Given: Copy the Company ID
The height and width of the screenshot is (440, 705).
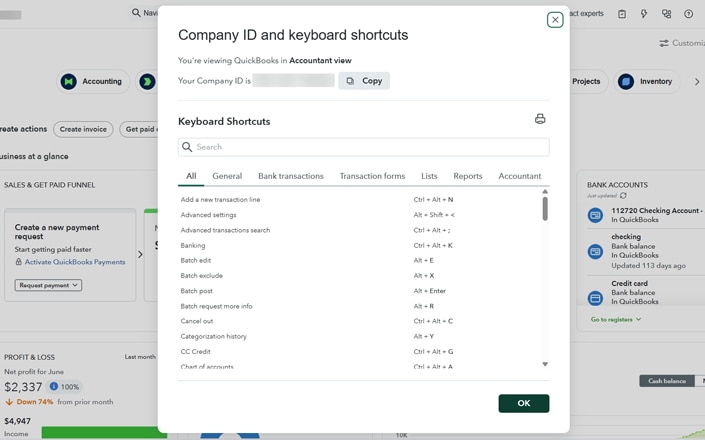Looking at the screenshot, I should [364, 81].
